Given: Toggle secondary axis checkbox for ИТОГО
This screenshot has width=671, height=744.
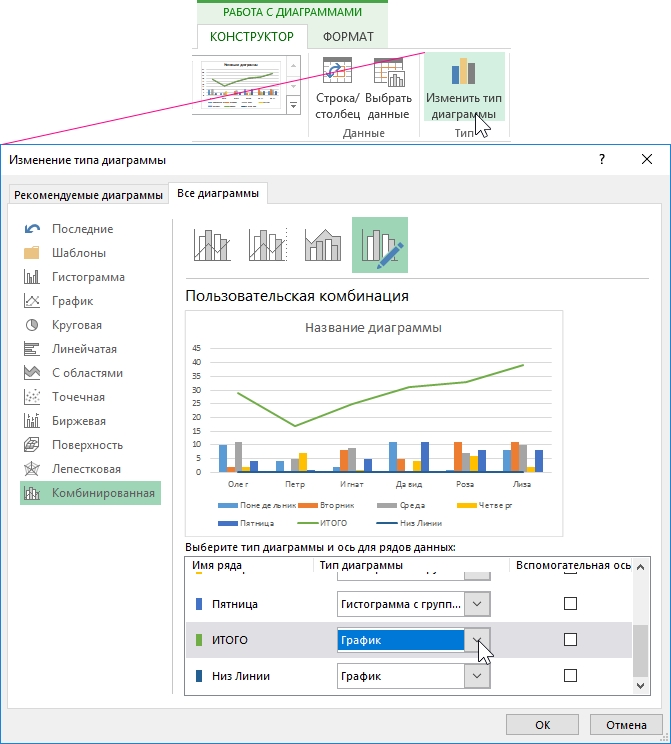Looking at the screenshot, I should 571,640.
